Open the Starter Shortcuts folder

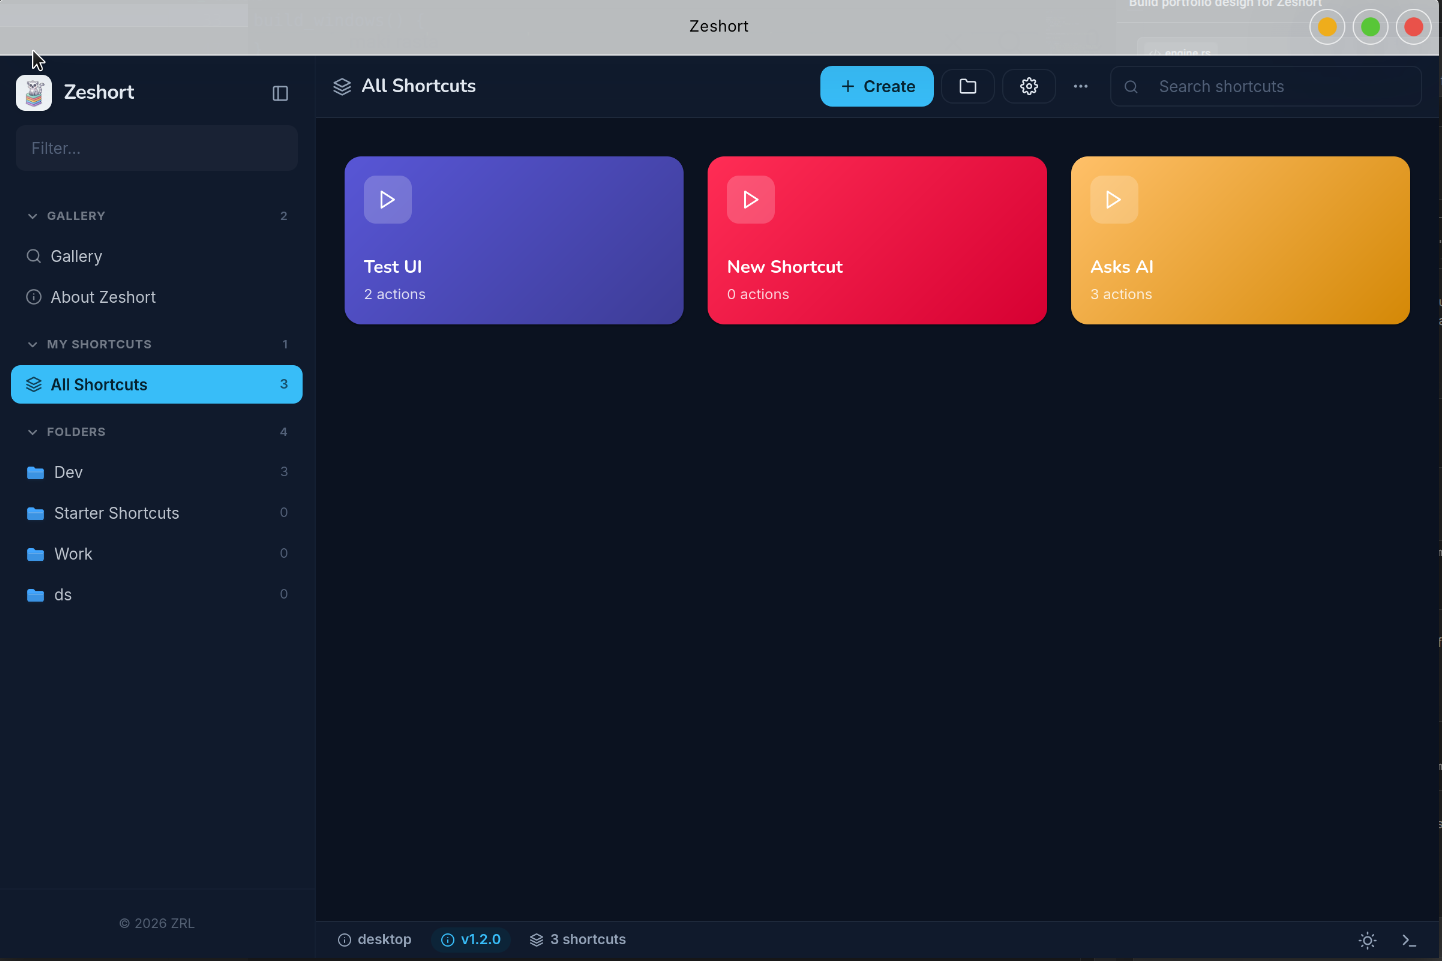[157, 513]
